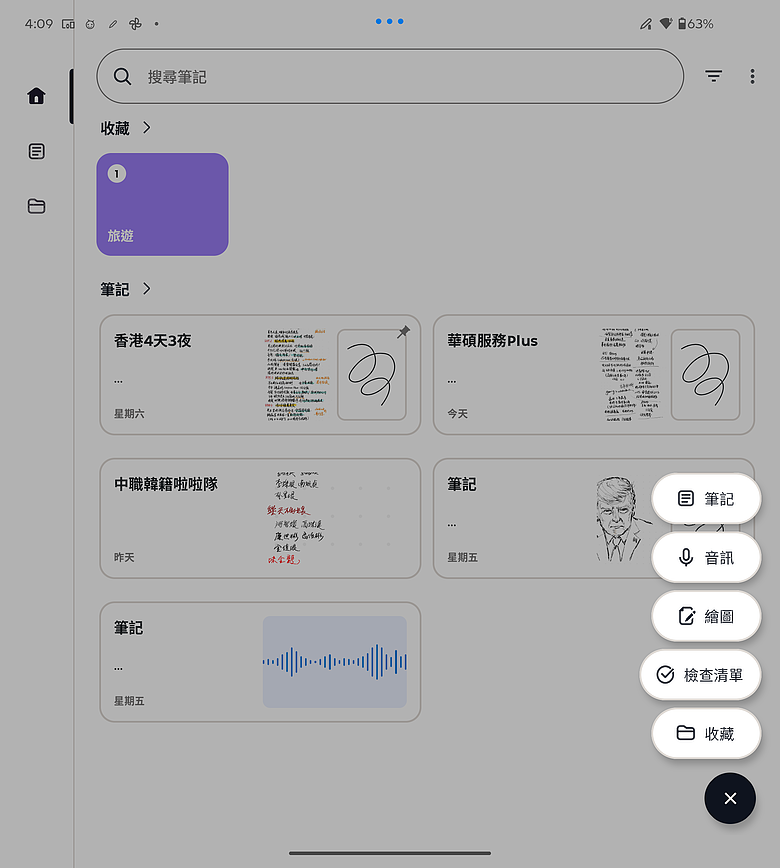Open the sort filter icon

(x=714, y=76)
